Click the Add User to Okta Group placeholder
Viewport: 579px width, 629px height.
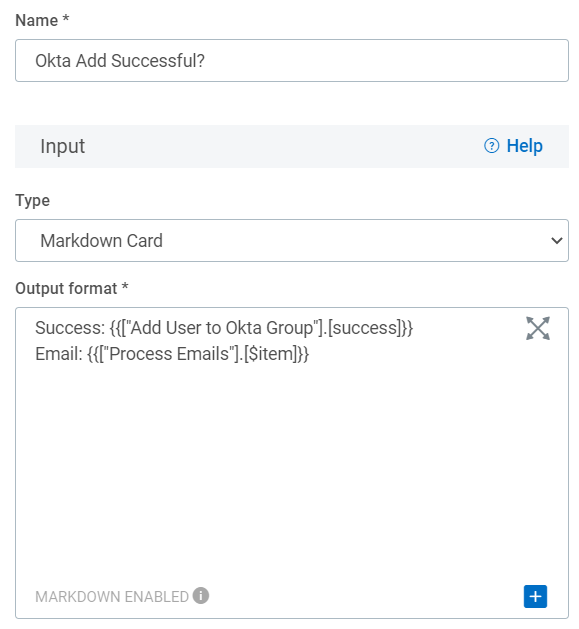pyautogui.click(x=261, y=328)
